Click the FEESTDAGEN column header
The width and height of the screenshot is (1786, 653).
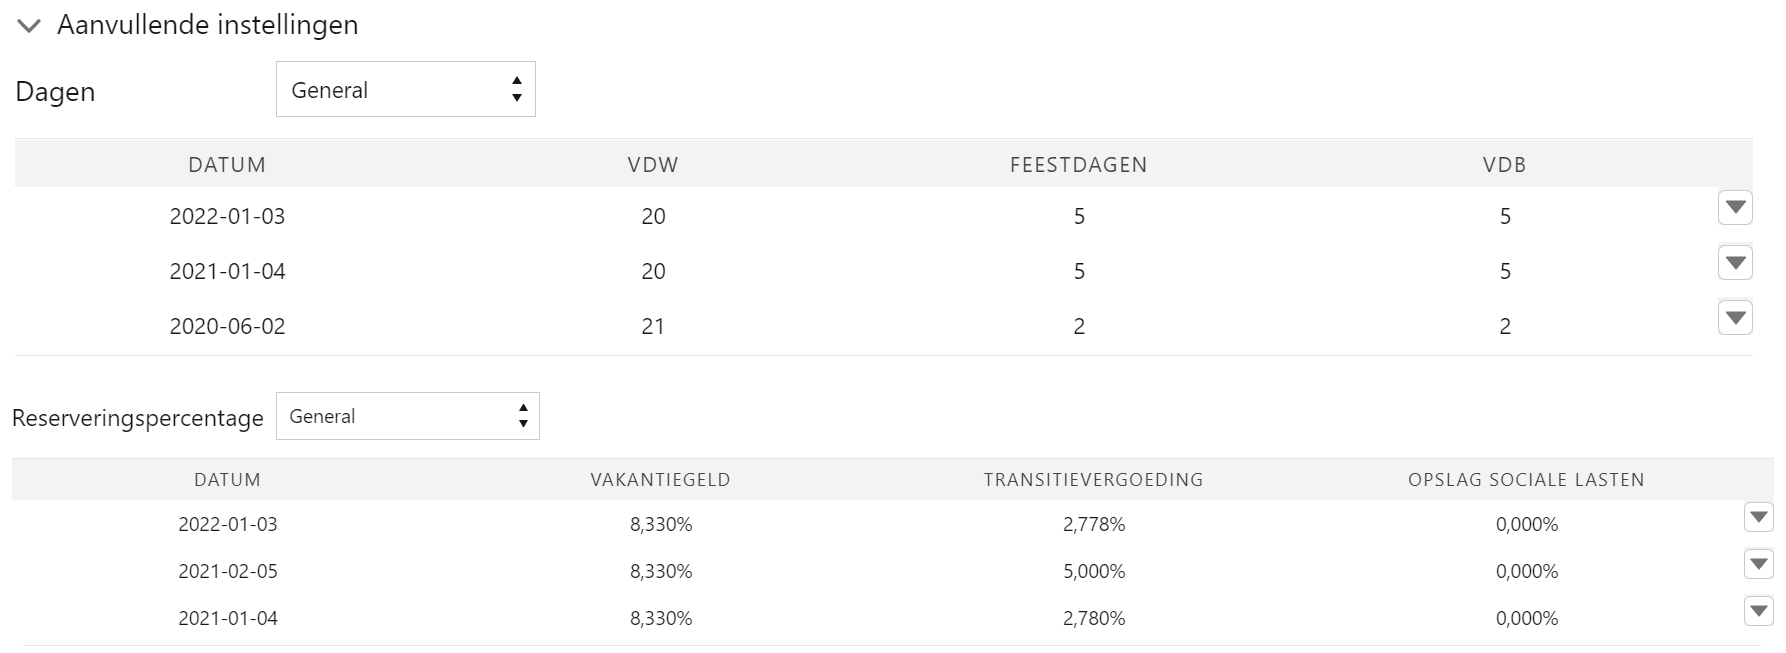coord(1079,165)
